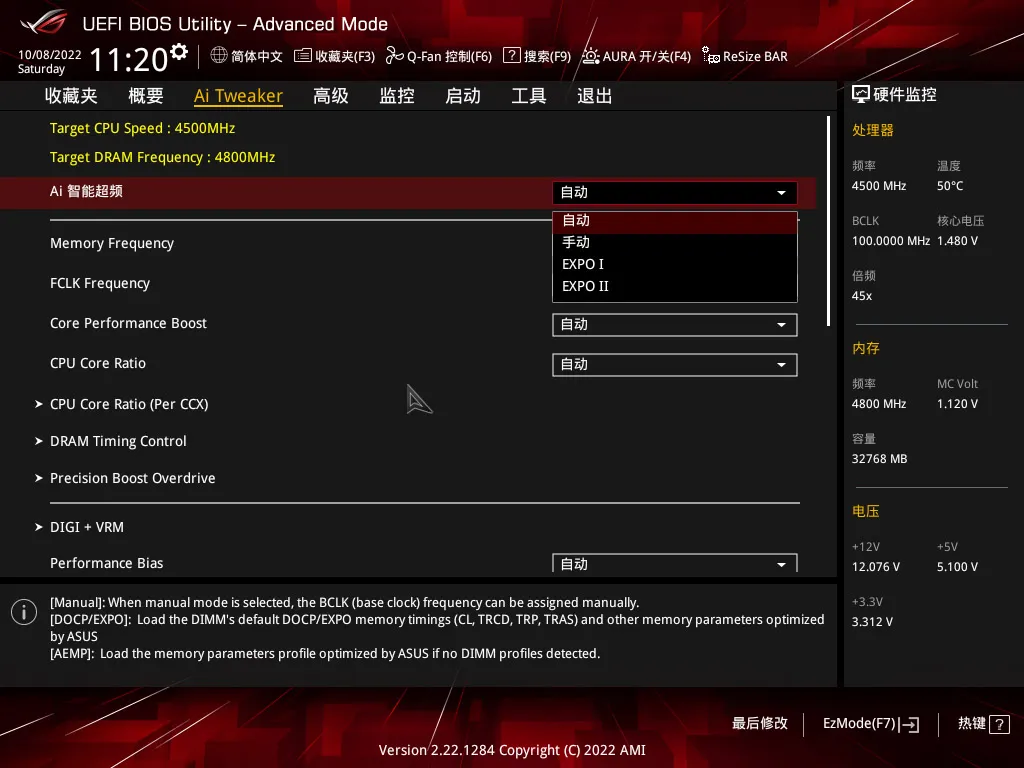Image resolution: width=1024 pixels, height=768 pixels.
Task: Click the 1.120 V MC Volt value
Action: tap(957, 404)
